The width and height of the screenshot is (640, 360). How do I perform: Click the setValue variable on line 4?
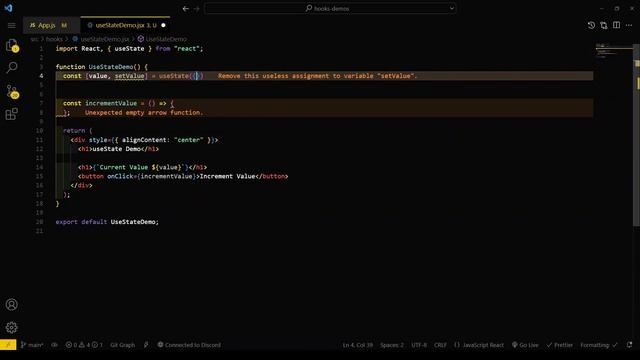(x=129, y=76)
